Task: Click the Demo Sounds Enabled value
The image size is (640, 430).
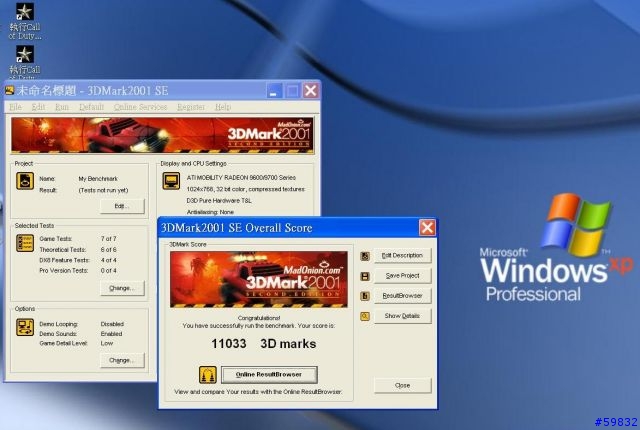Action: coord(111,334)
